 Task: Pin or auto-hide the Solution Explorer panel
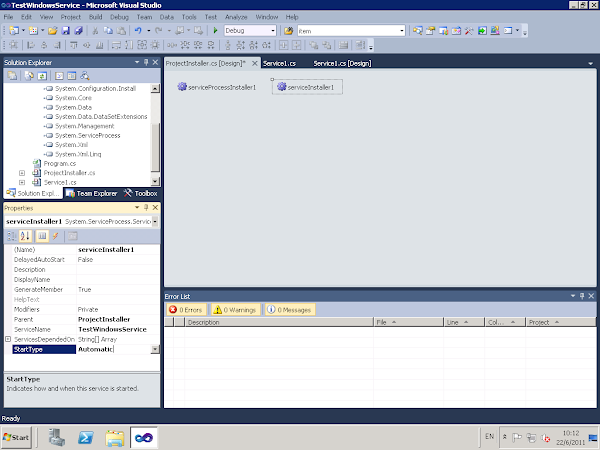[146, 62]
